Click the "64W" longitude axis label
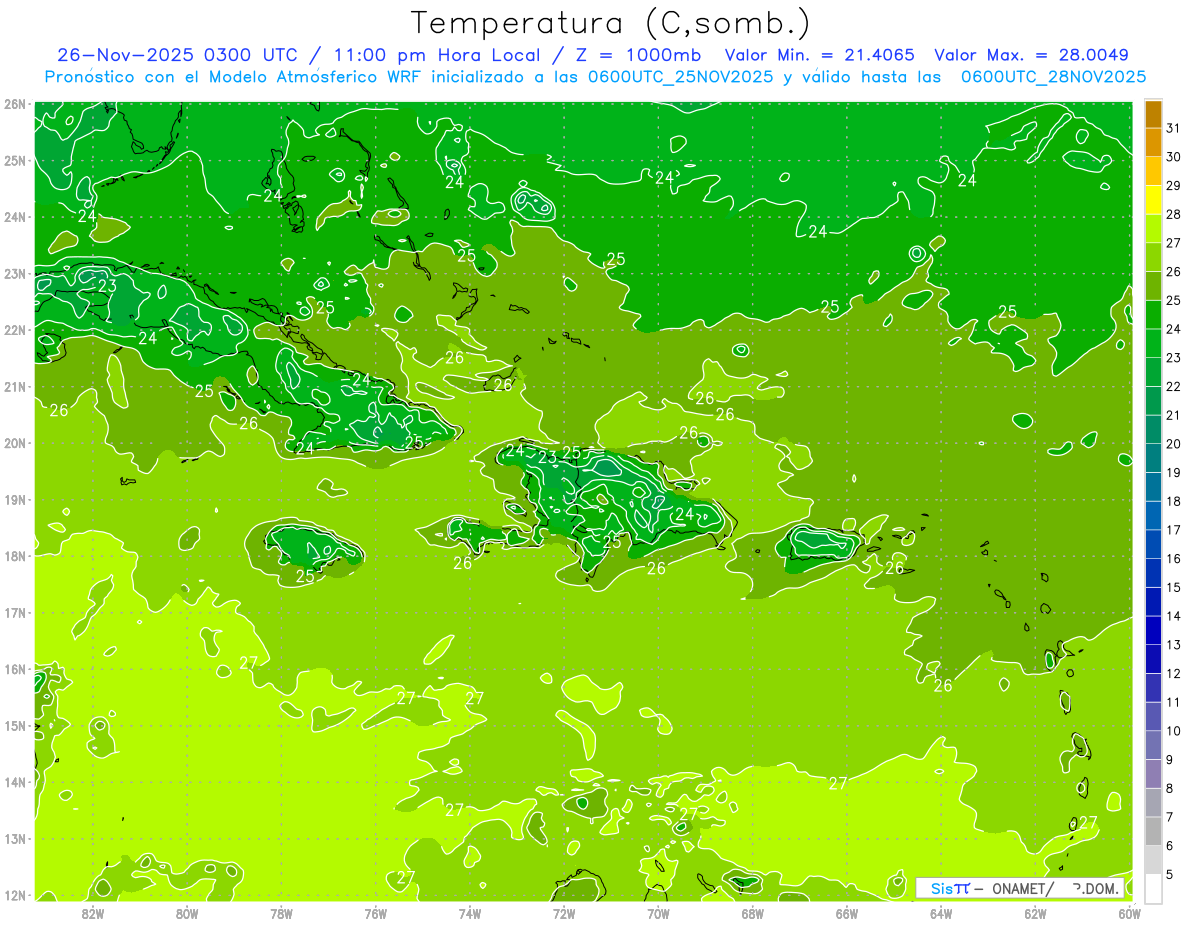1200x927 pixels. pyautogui.click(x=941, y=913)
